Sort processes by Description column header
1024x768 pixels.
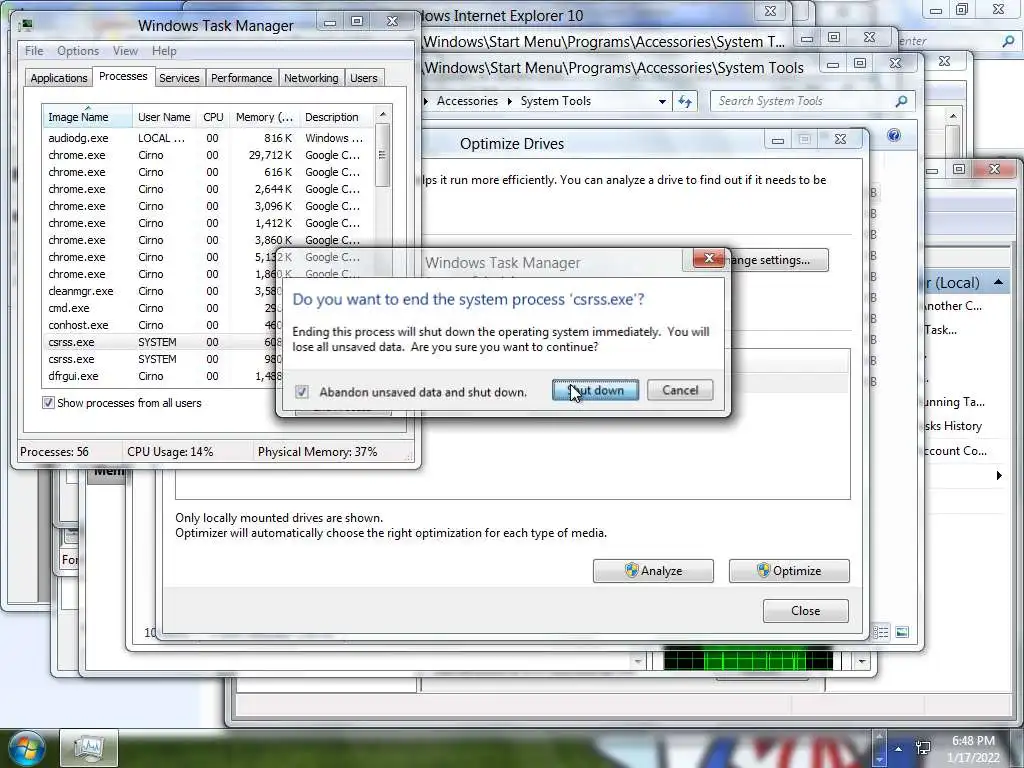click(x=336, y=117)
